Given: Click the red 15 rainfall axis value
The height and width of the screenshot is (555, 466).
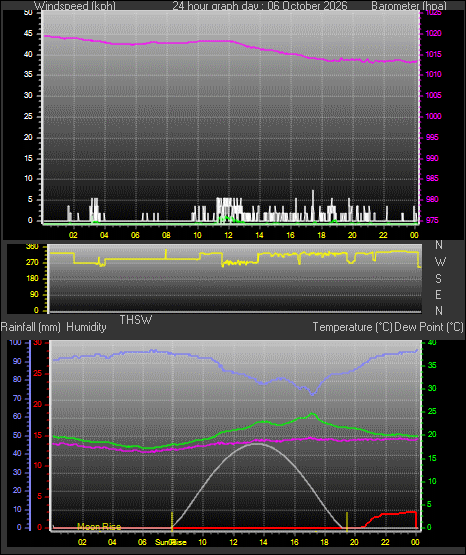Looking at the screenshot, I should click(x=38, y=436).
